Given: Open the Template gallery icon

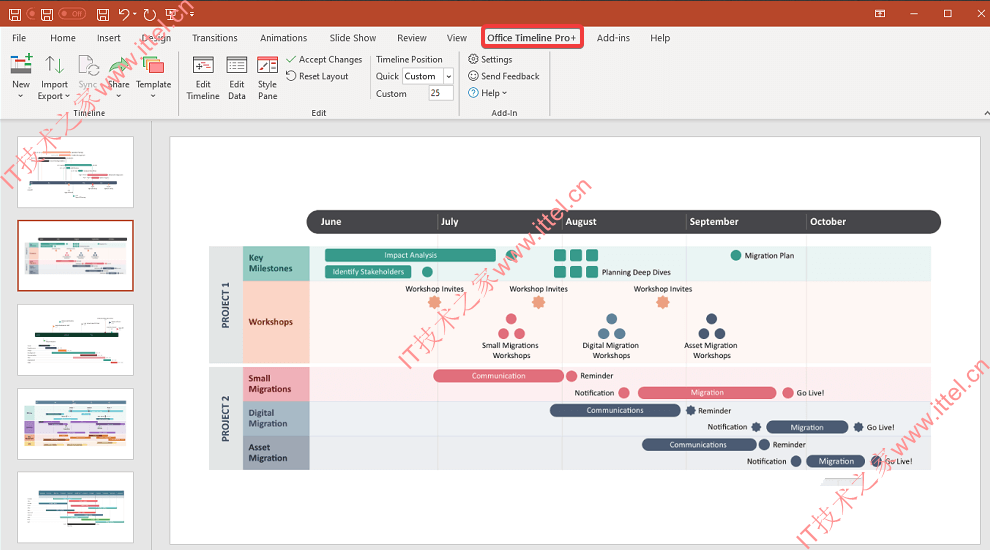Looking at the screenshot, I should click(x=153, y=64).
